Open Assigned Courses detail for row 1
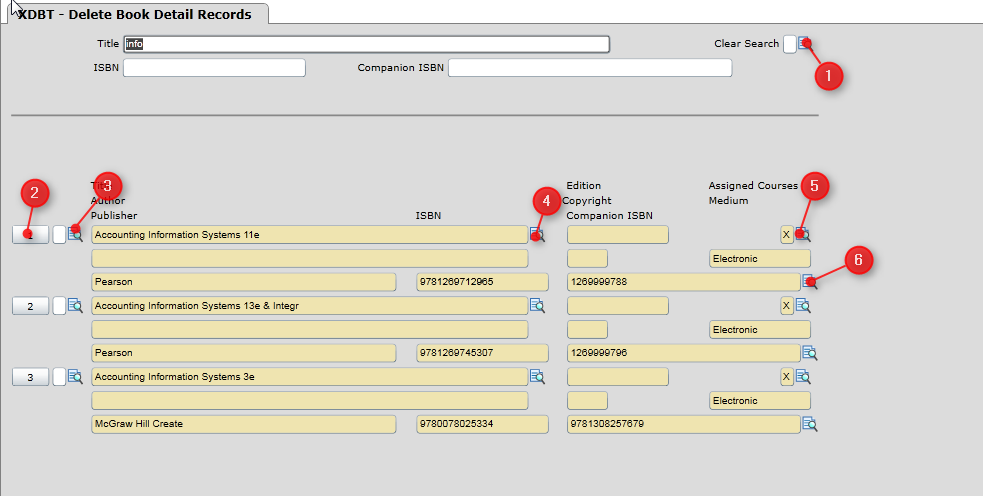This screenshot has height=496, width=983. (x=803, y=235)
